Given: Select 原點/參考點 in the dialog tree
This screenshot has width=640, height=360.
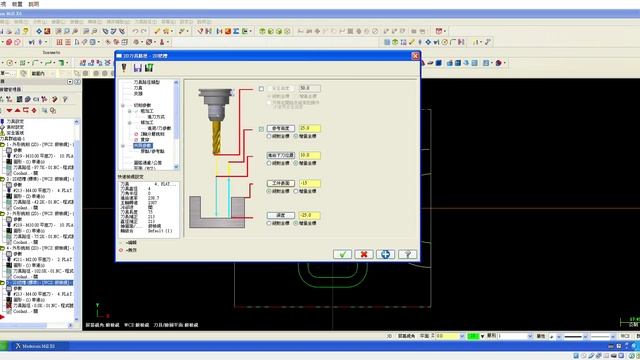Looking at the screenshot, I should (153, 151).
